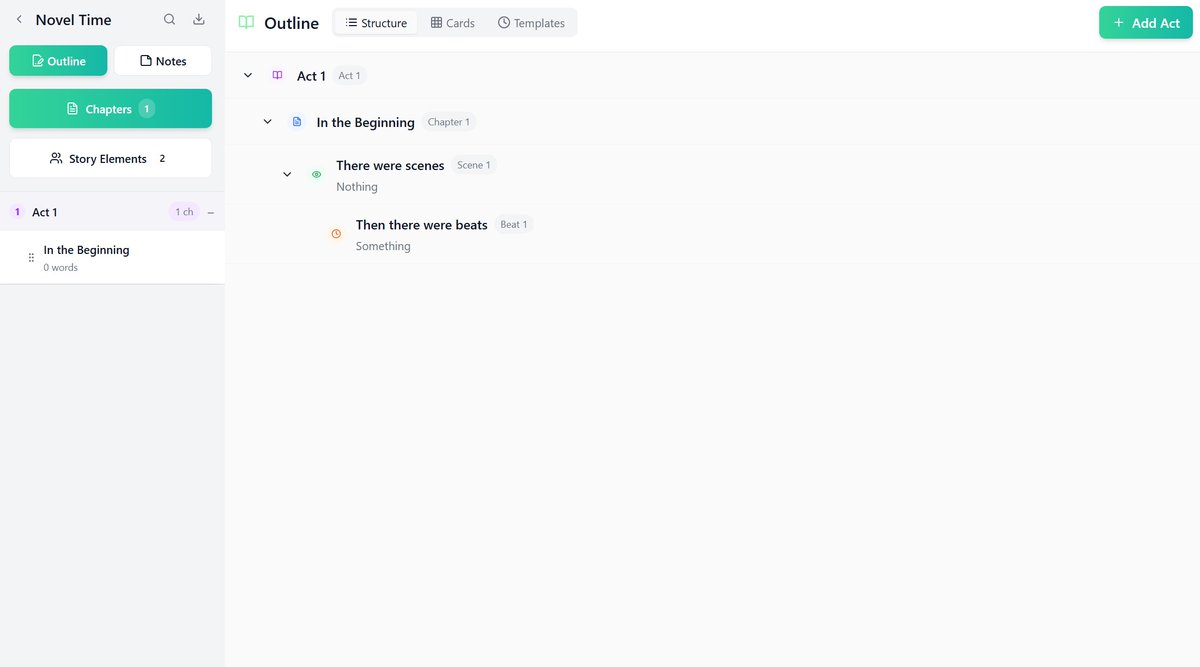Switch to the Cards view tab

point(453,23)
